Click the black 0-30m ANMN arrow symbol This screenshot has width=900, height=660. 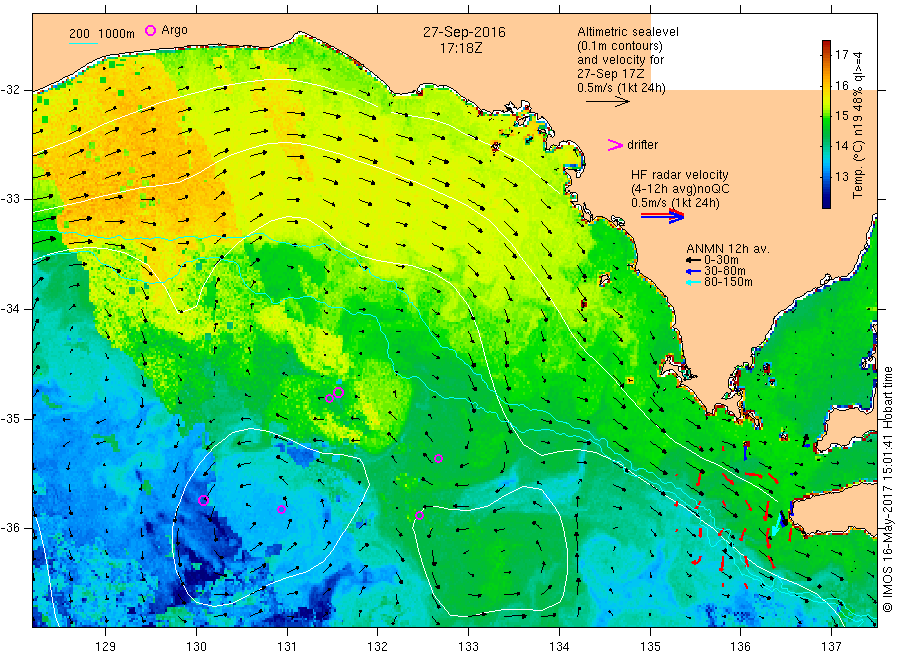(693, 260)
